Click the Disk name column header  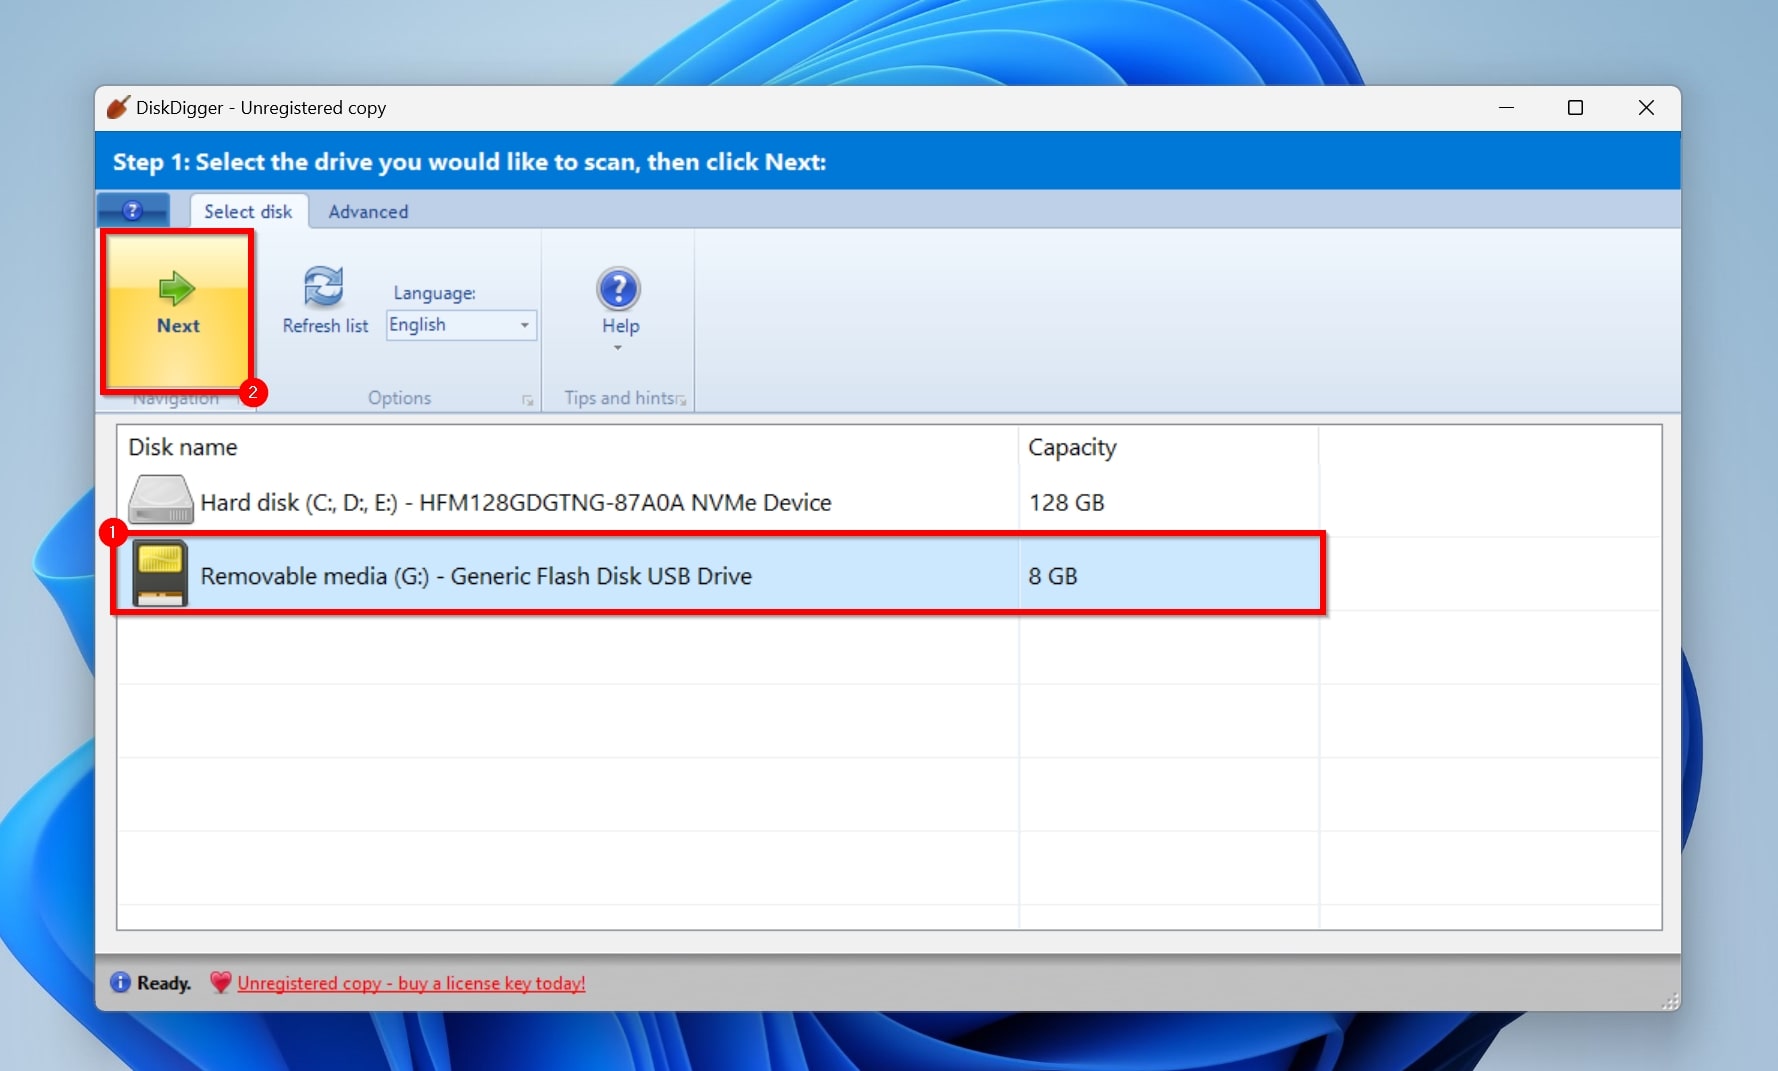[x=568, y=447]
